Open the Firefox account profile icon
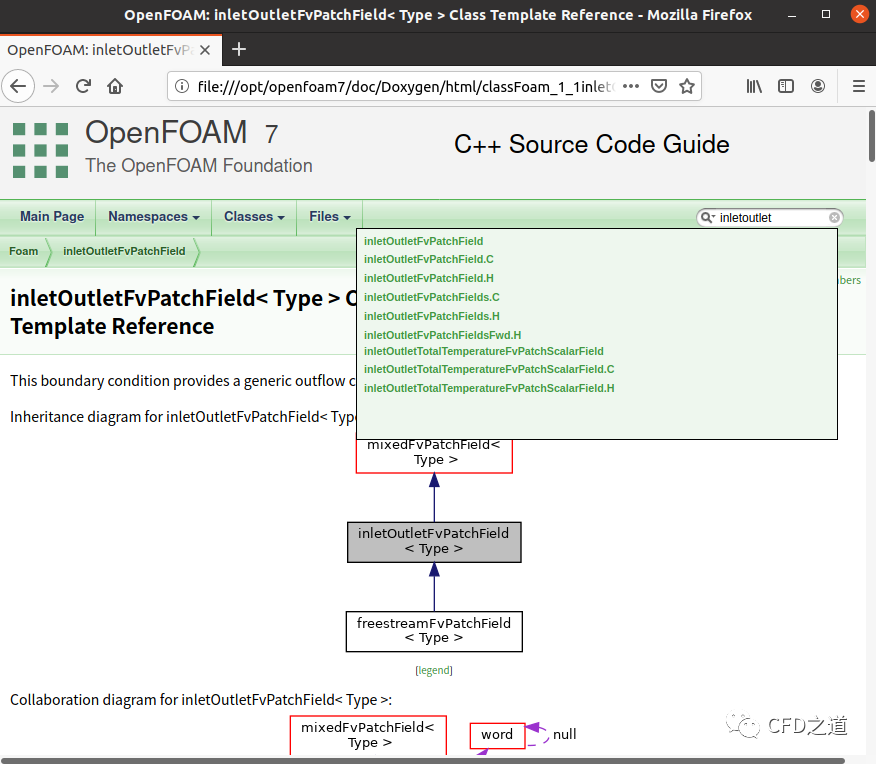 (818, 86)
